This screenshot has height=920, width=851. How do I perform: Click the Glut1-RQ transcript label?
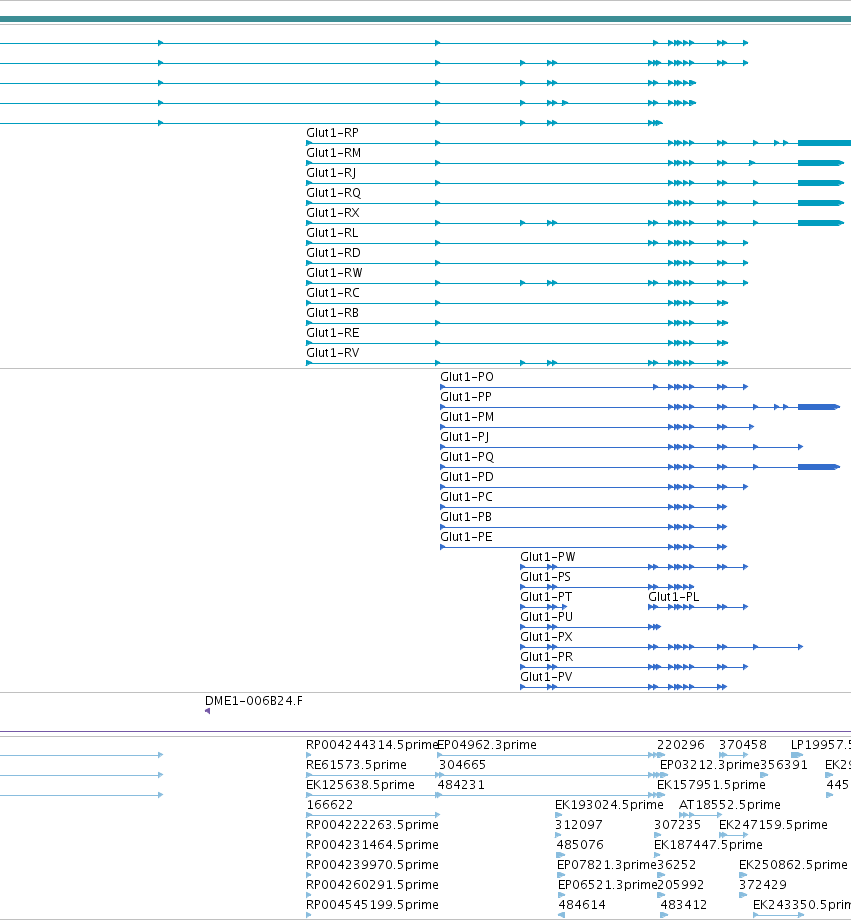tap(333, 193)
